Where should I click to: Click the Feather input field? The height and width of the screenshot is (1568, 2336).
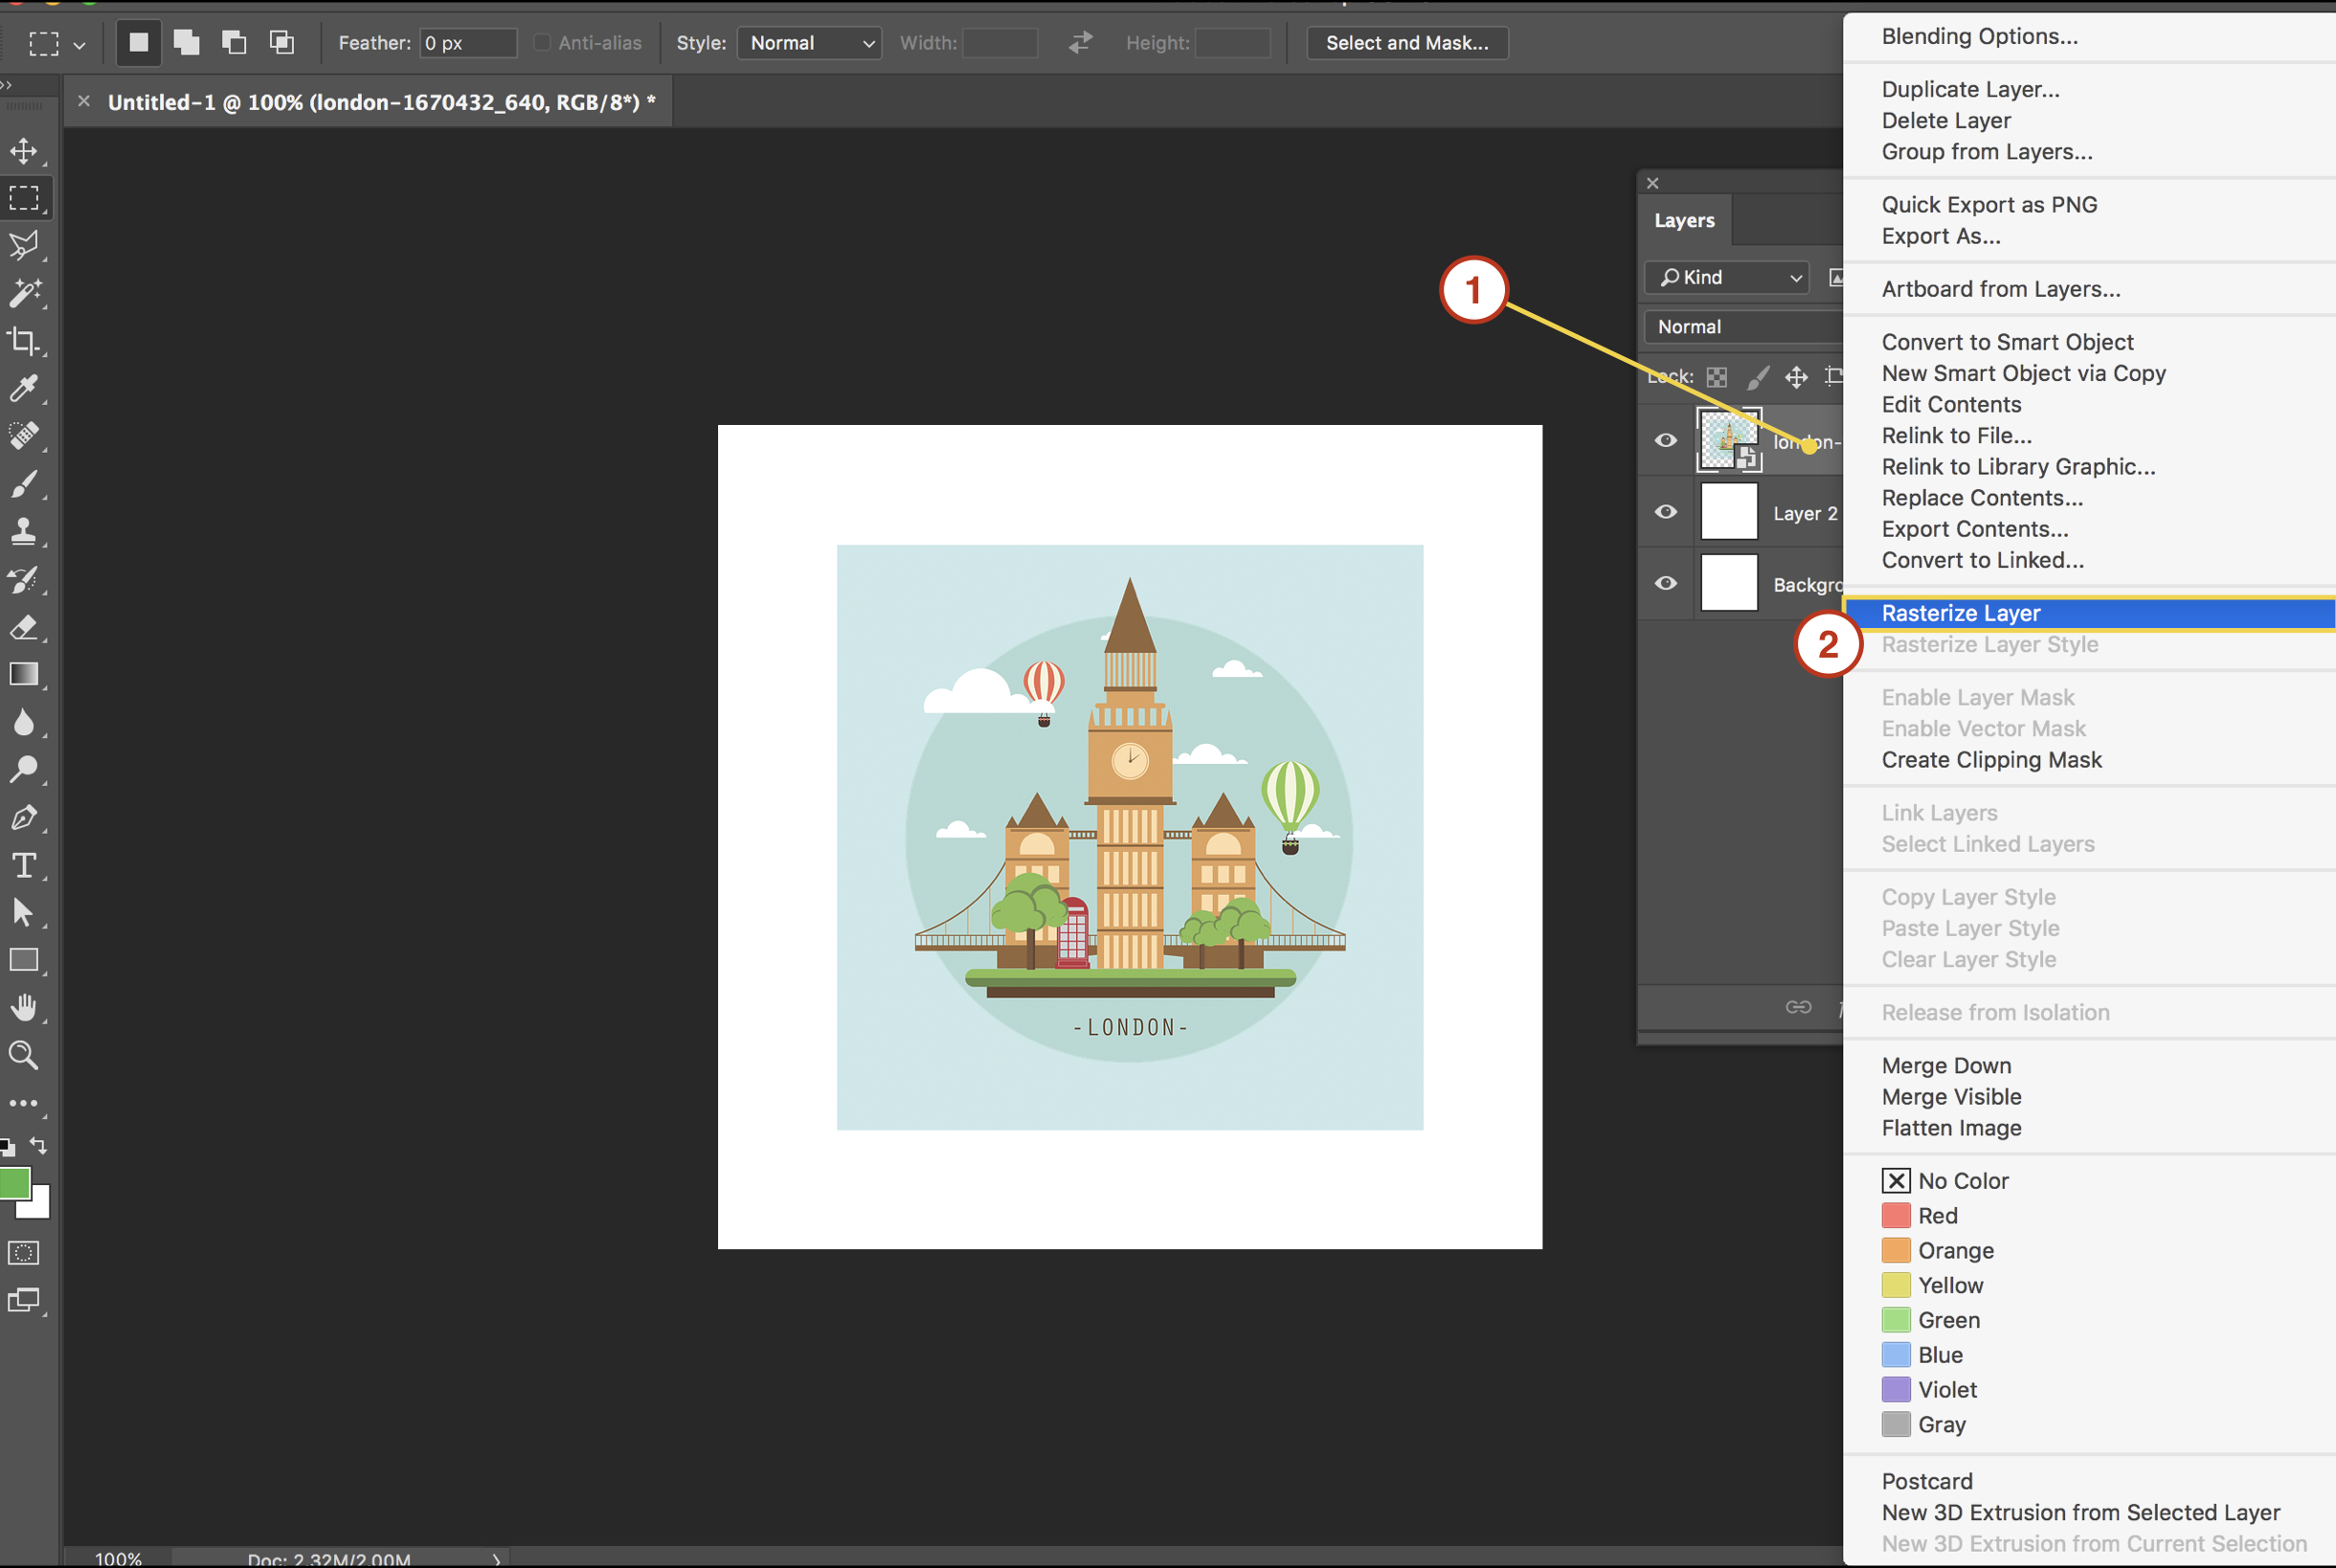(466, 43)
